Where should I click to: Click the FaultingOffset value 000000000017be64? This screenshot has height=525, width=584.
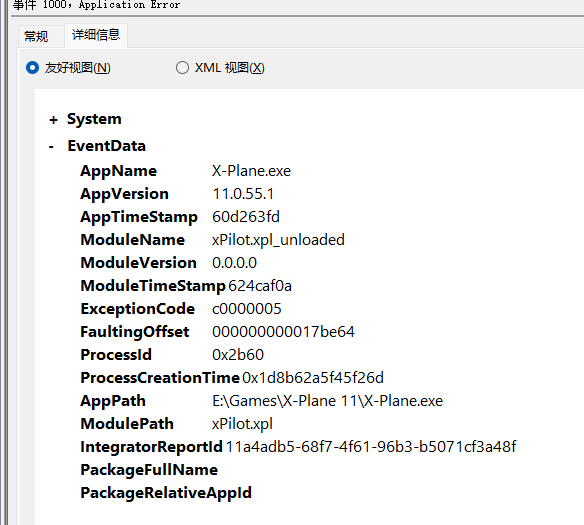(283, 332)
